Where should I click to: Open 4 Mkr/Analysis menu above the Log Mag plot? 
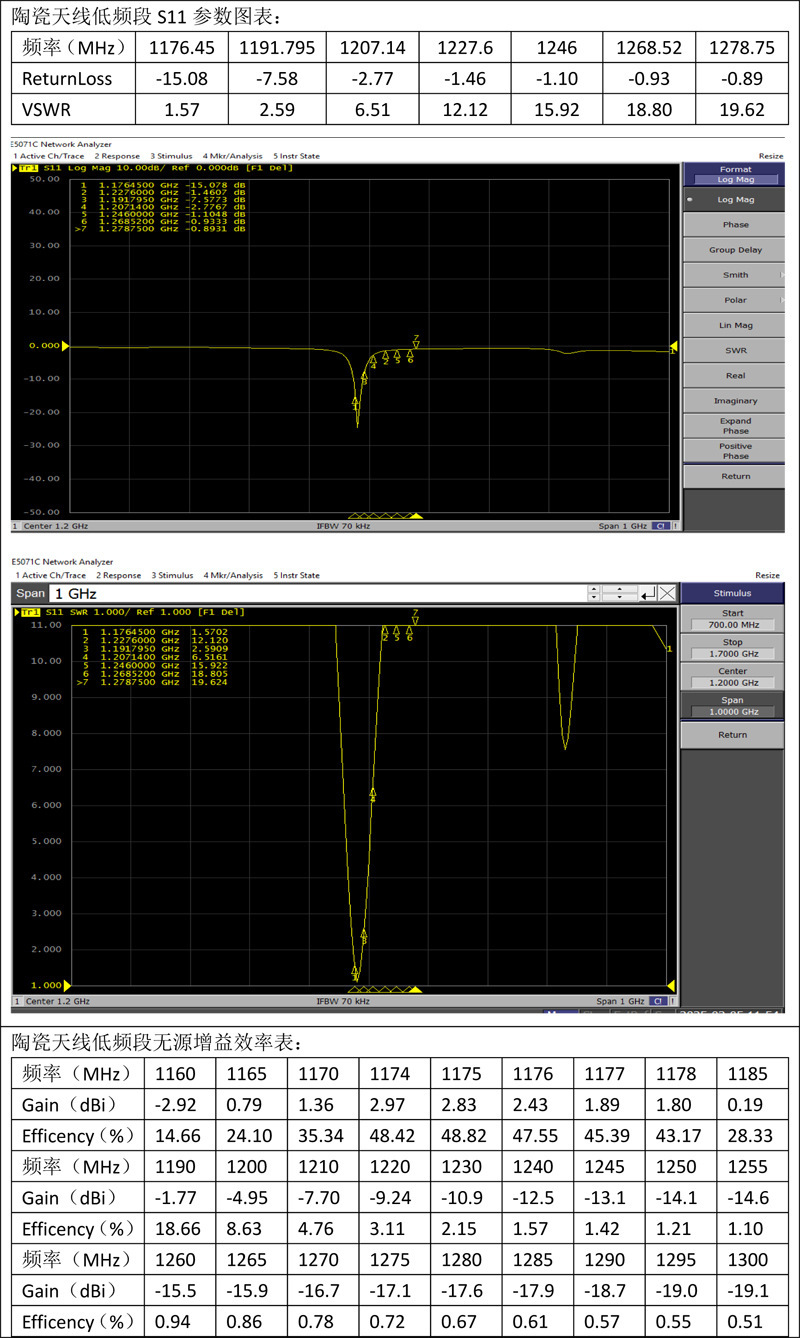[233, 156]
